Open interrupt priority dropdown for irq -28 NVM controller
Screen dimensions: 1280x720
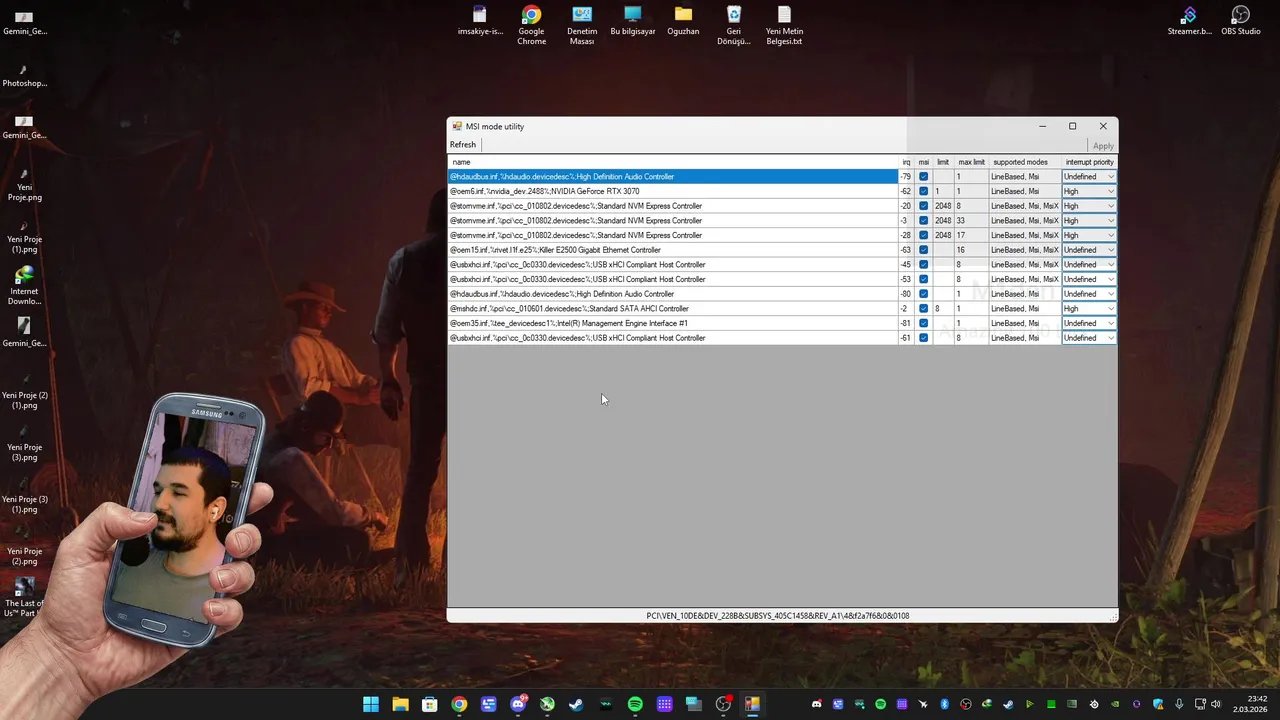[1089, 235]
